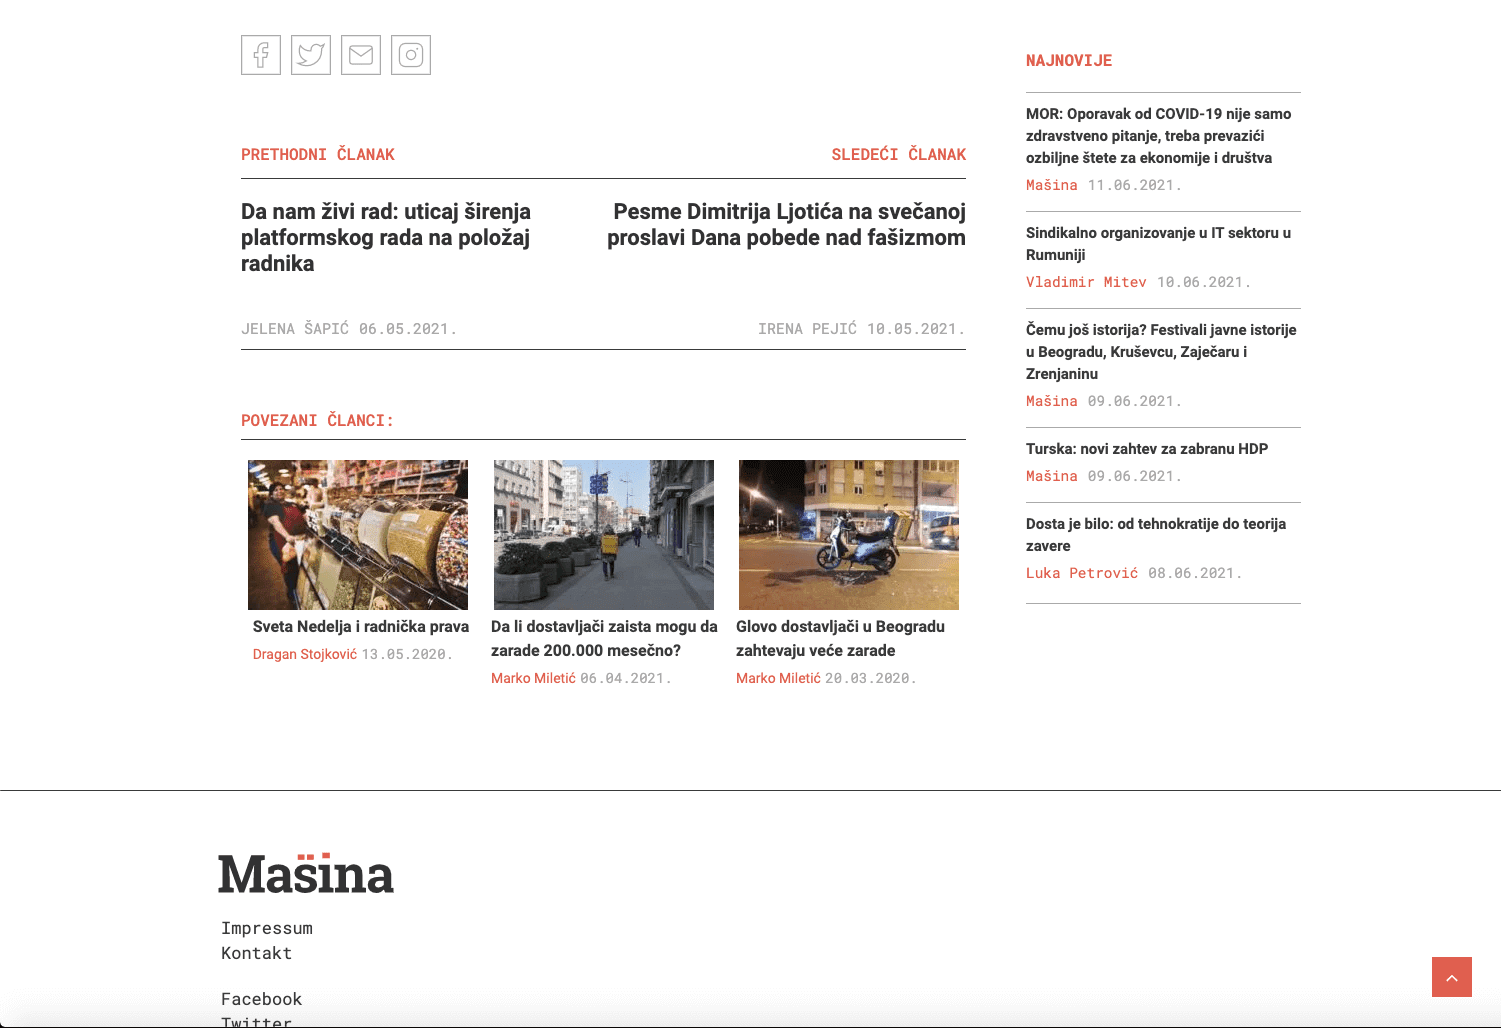Screen dimensions: 1501x1028
Task: Click the Facebook text link in footer
Action: pyautogui.click(x=261, y=999)
